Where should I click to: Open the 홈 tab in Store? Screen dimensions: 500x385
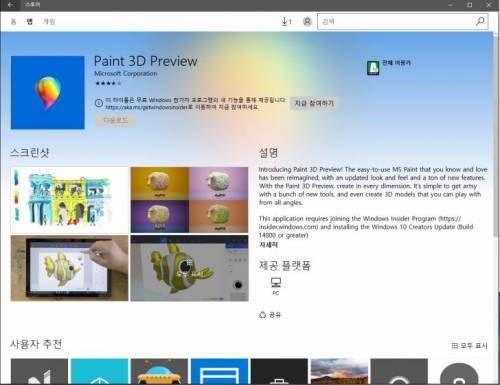(13, 22)
